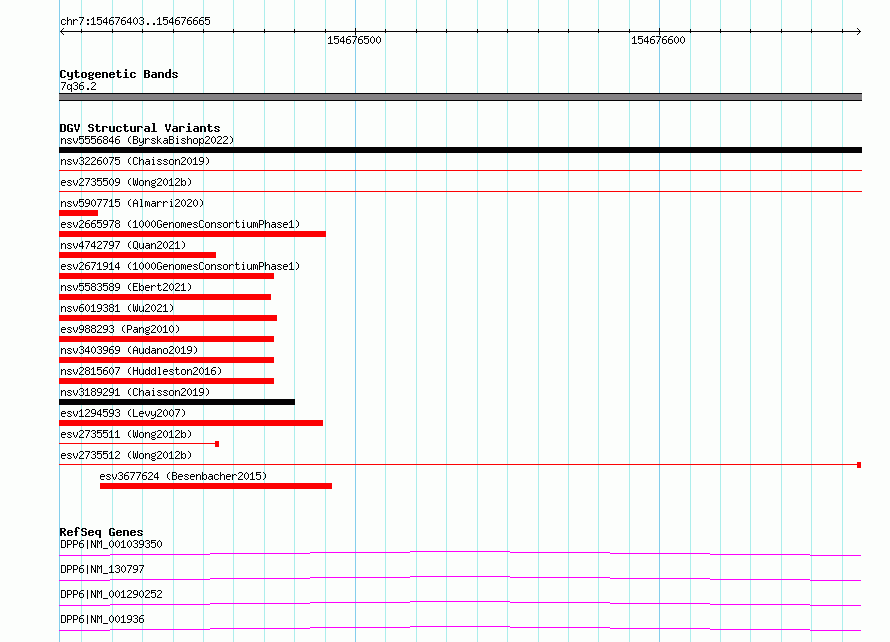Click the 7q36.2 band label
The image size is (890, 642).
78,86
